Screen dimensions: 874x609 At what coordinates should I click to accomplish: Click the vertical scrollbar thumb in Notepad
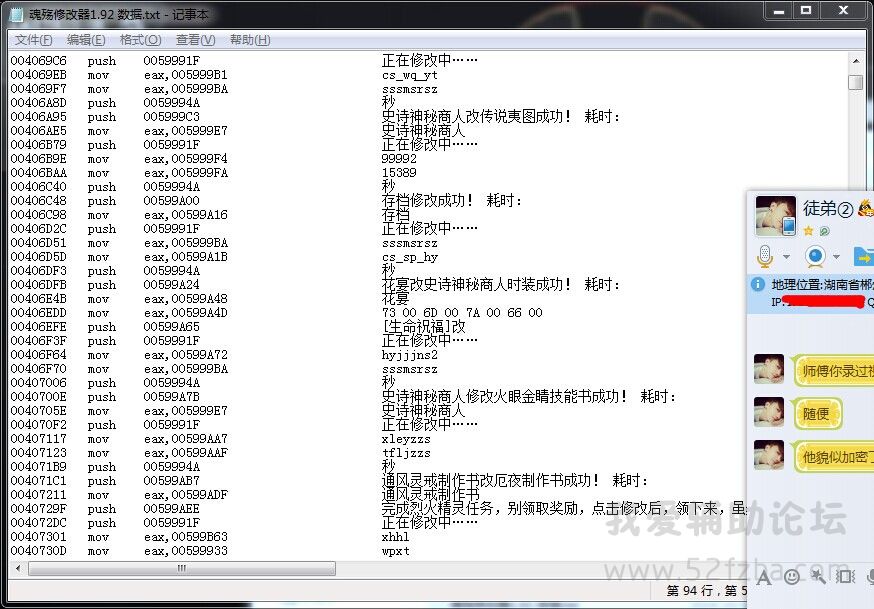pyautogui.click(x=856, y=82)
